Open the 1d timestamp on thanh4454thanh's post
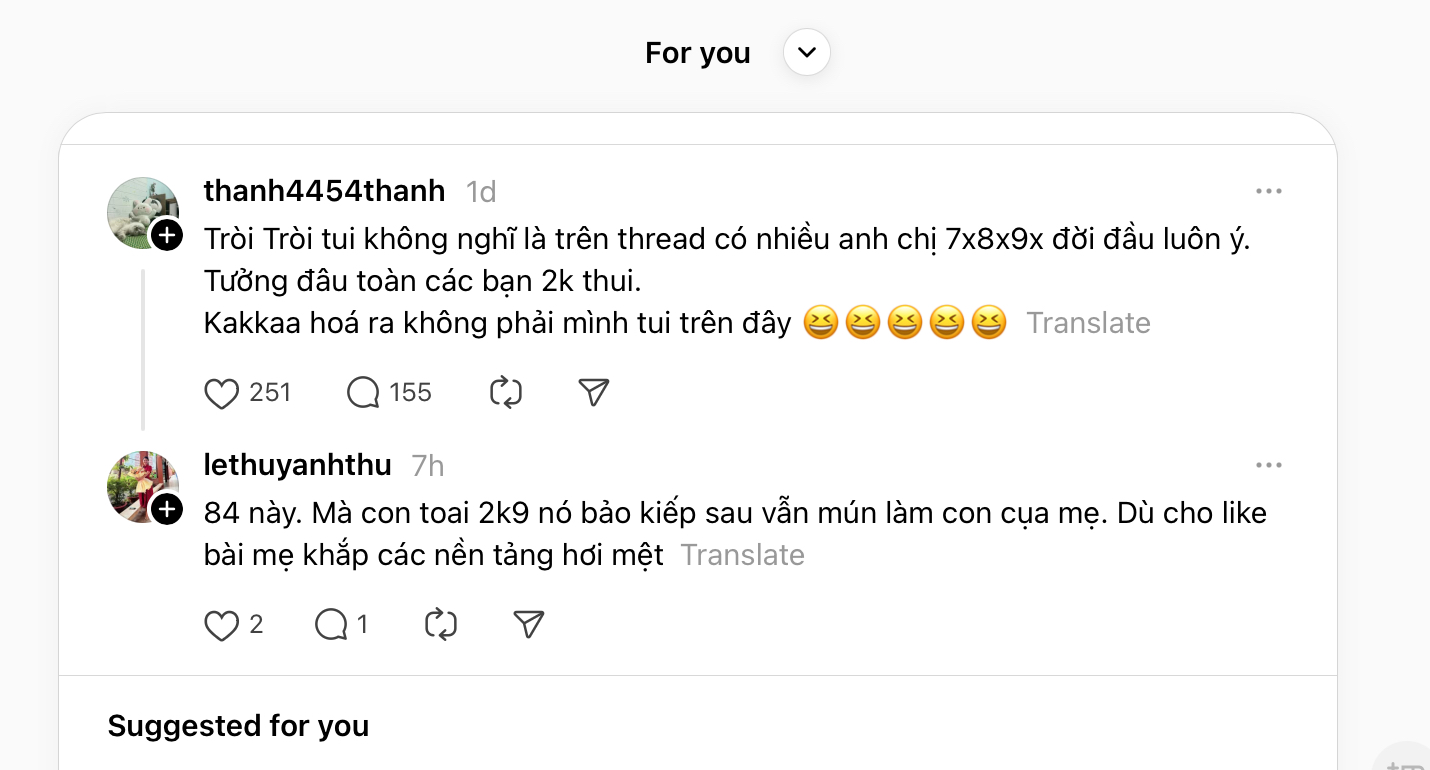The width and height of the screenshot is (1430, 770). point(481,191)
